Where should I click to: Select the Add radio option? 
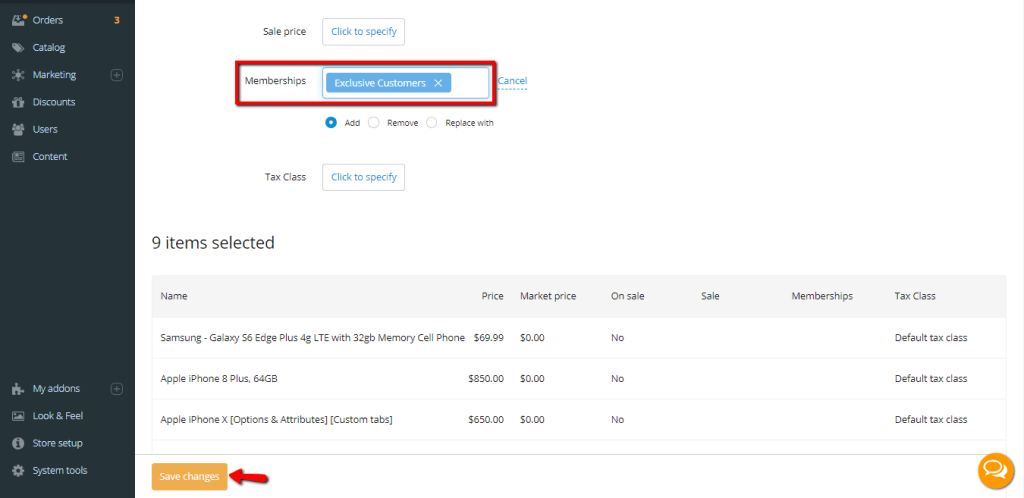(331, 122)
